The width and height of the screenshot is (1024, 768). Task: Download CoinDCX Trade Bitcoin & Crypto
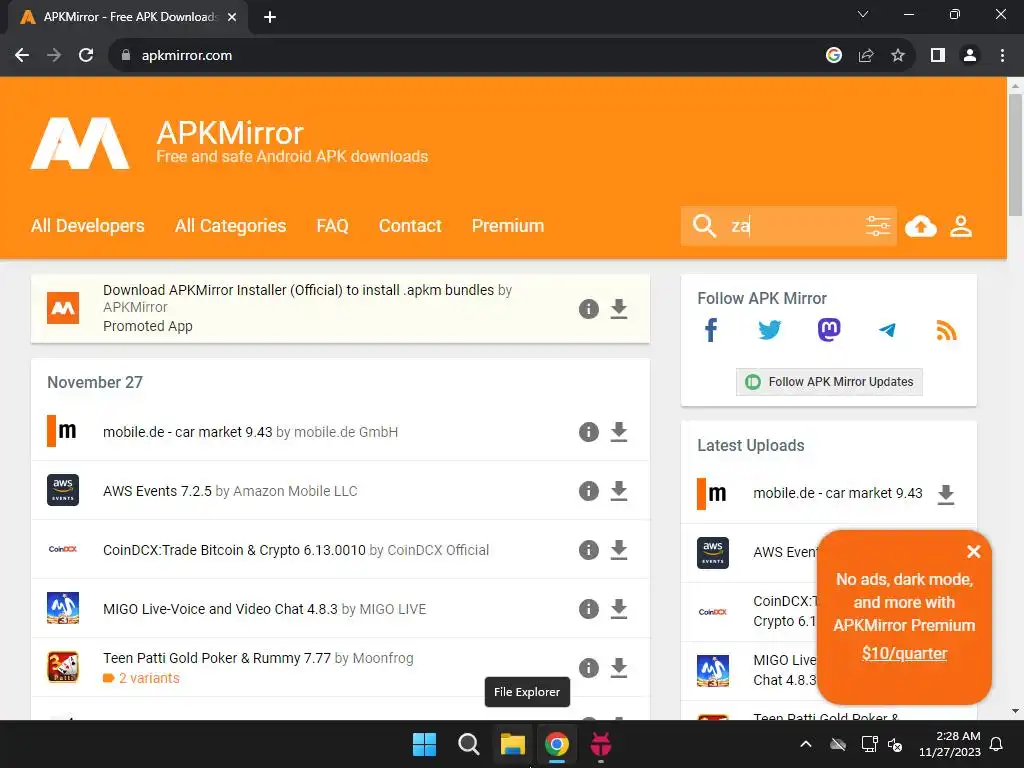(x=618, y=550)
